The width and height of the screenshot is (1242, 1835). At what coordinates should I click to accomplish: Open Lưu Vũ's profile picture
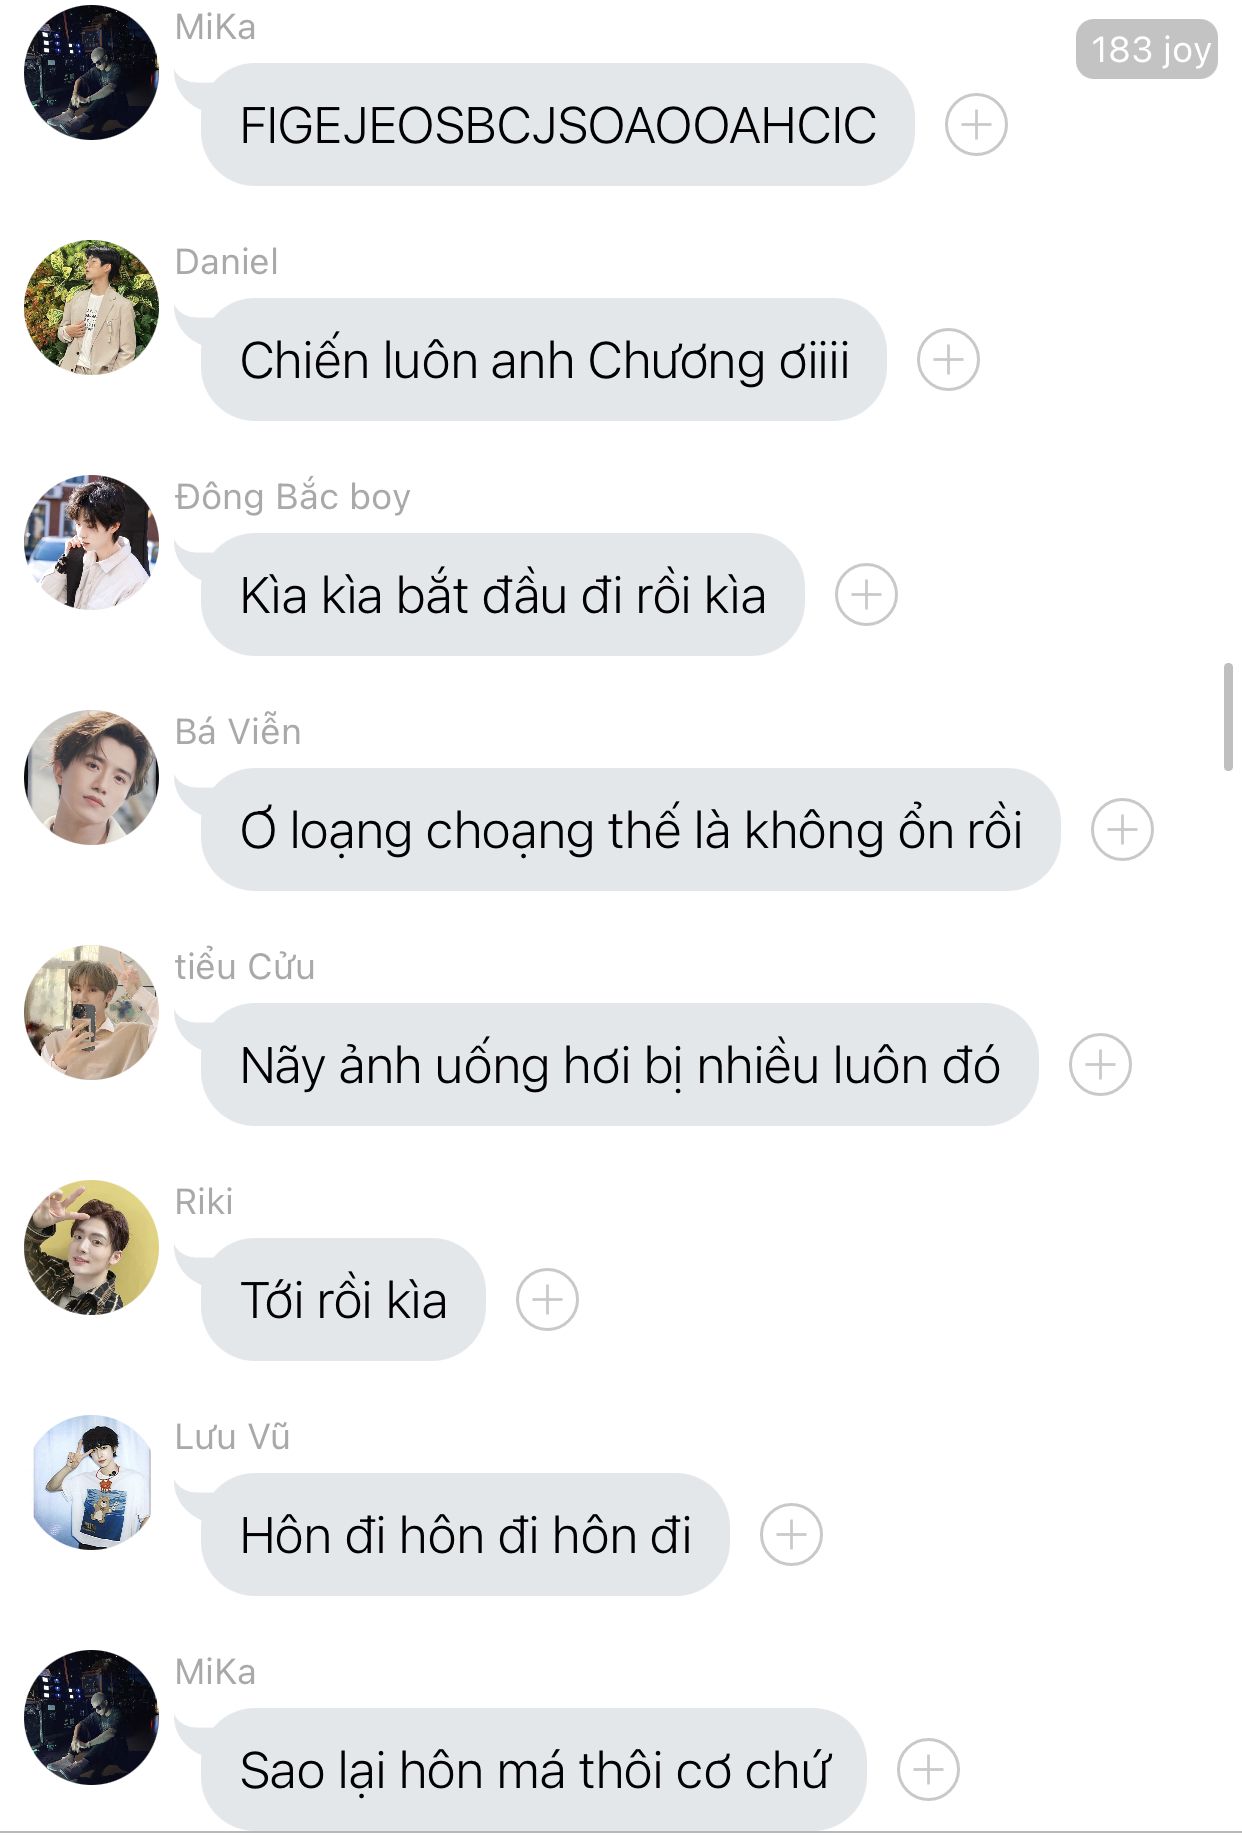coord(91,1482)
